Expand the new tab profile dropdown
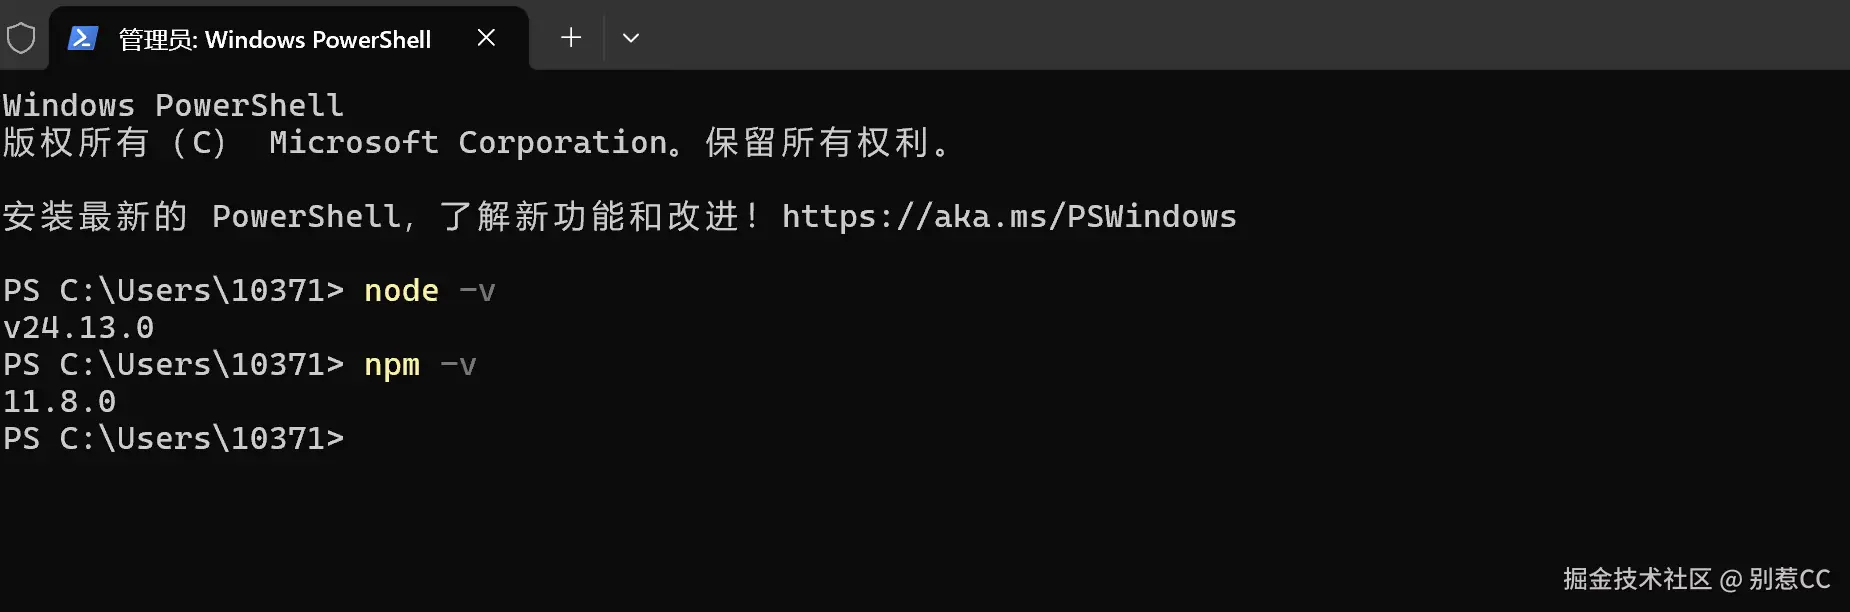Screen dimensions: 1850x612 (x=630, y=38)
